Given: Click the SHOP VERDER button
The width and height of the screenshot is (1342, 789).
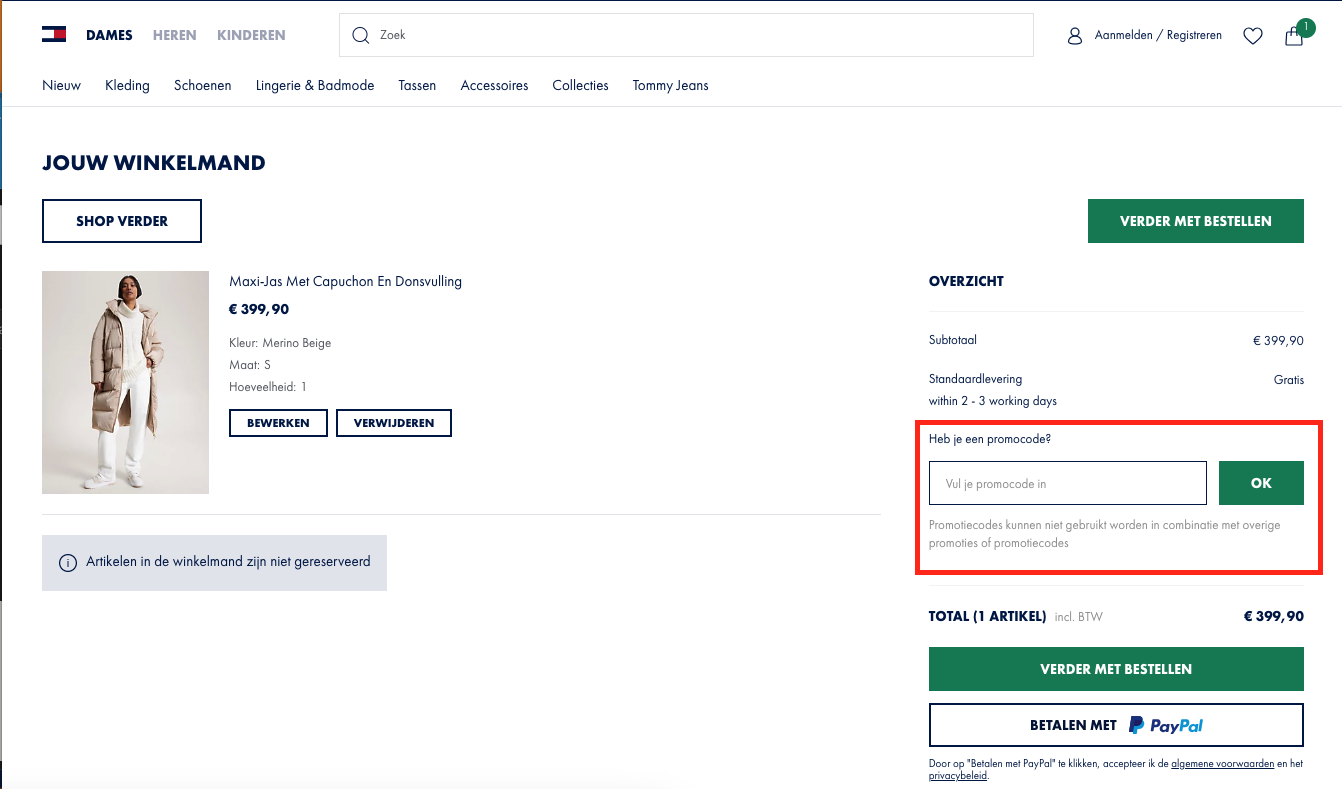Looking at the screenshot, I should coord(122,221).
